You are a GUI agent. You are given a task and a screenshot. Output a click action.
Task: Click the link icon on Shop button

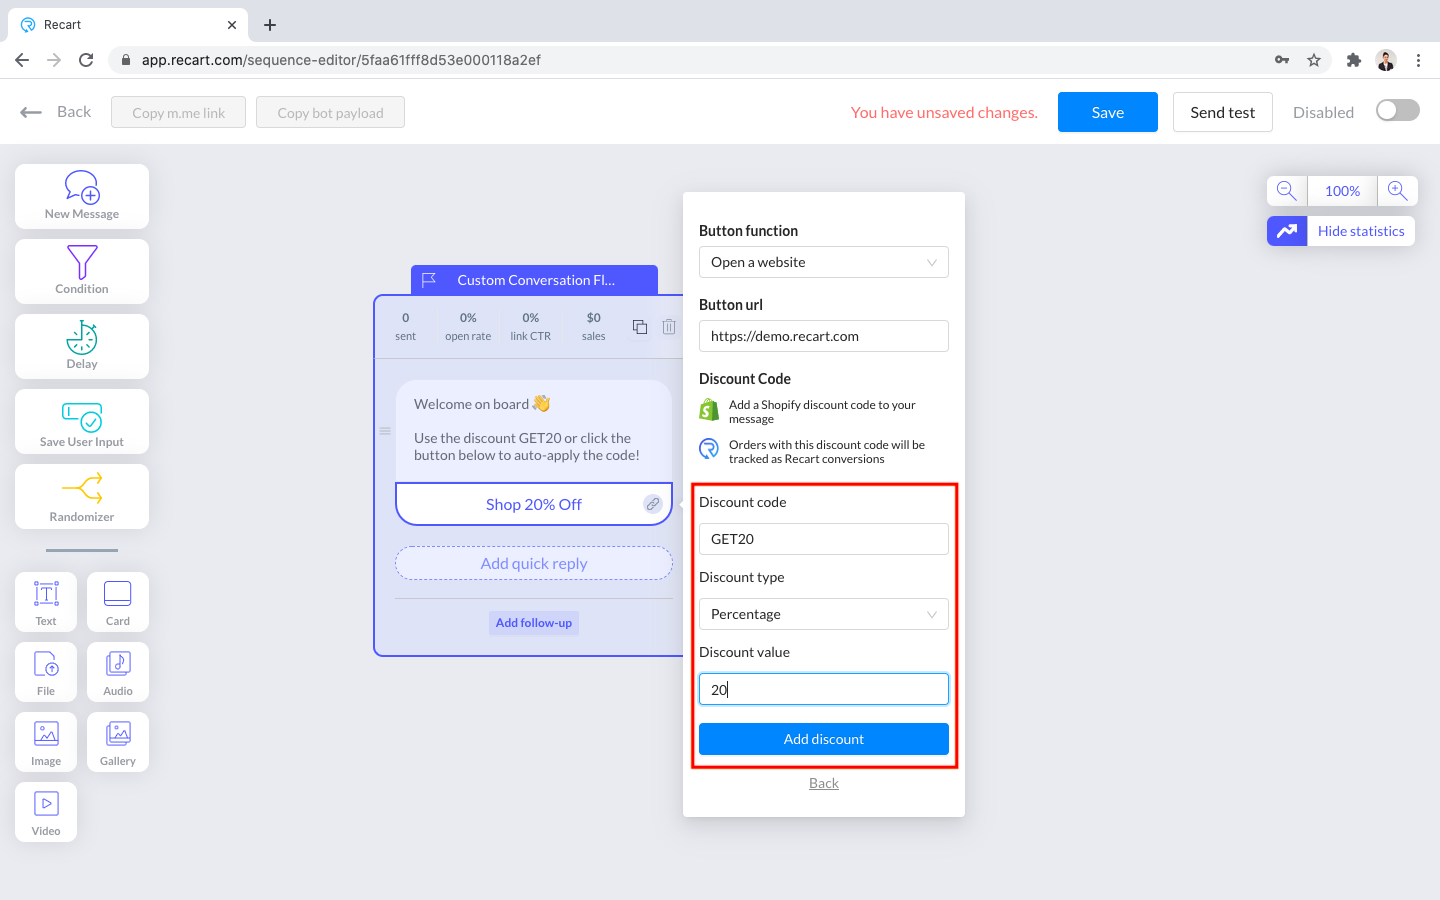[653, 504]
